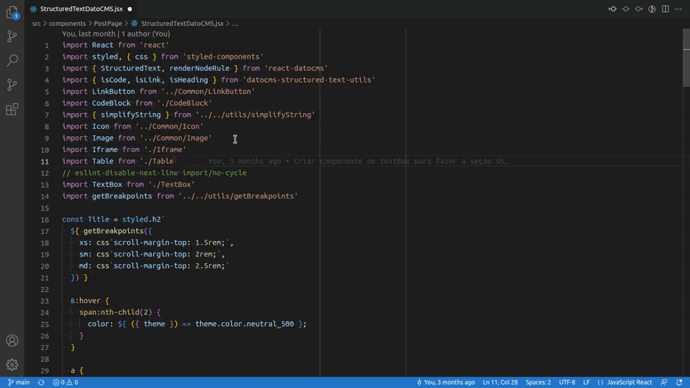Screen dimensions: 690x388
Task: Click the 'You, last month' code lens
Action: (88, 34)
